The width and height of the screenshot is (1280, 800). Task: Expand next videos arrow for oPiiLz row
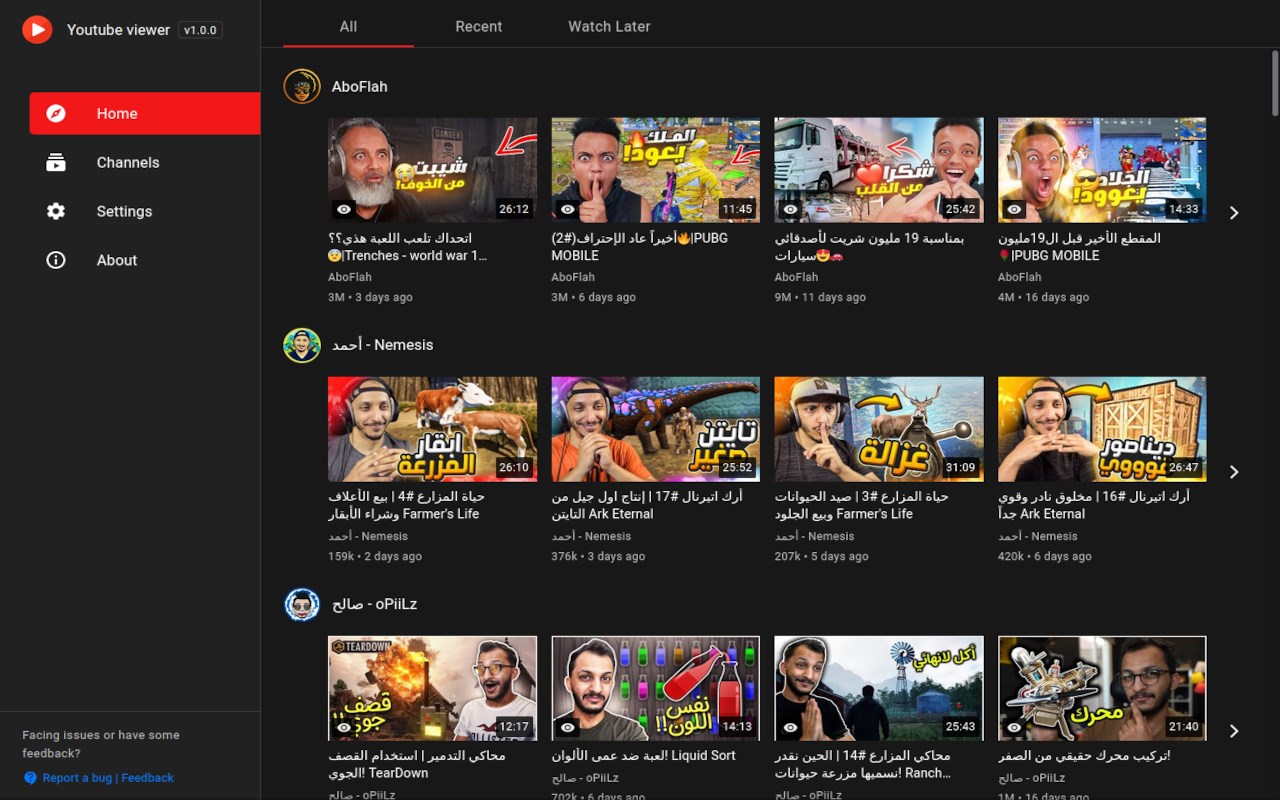click(1234, 731)
